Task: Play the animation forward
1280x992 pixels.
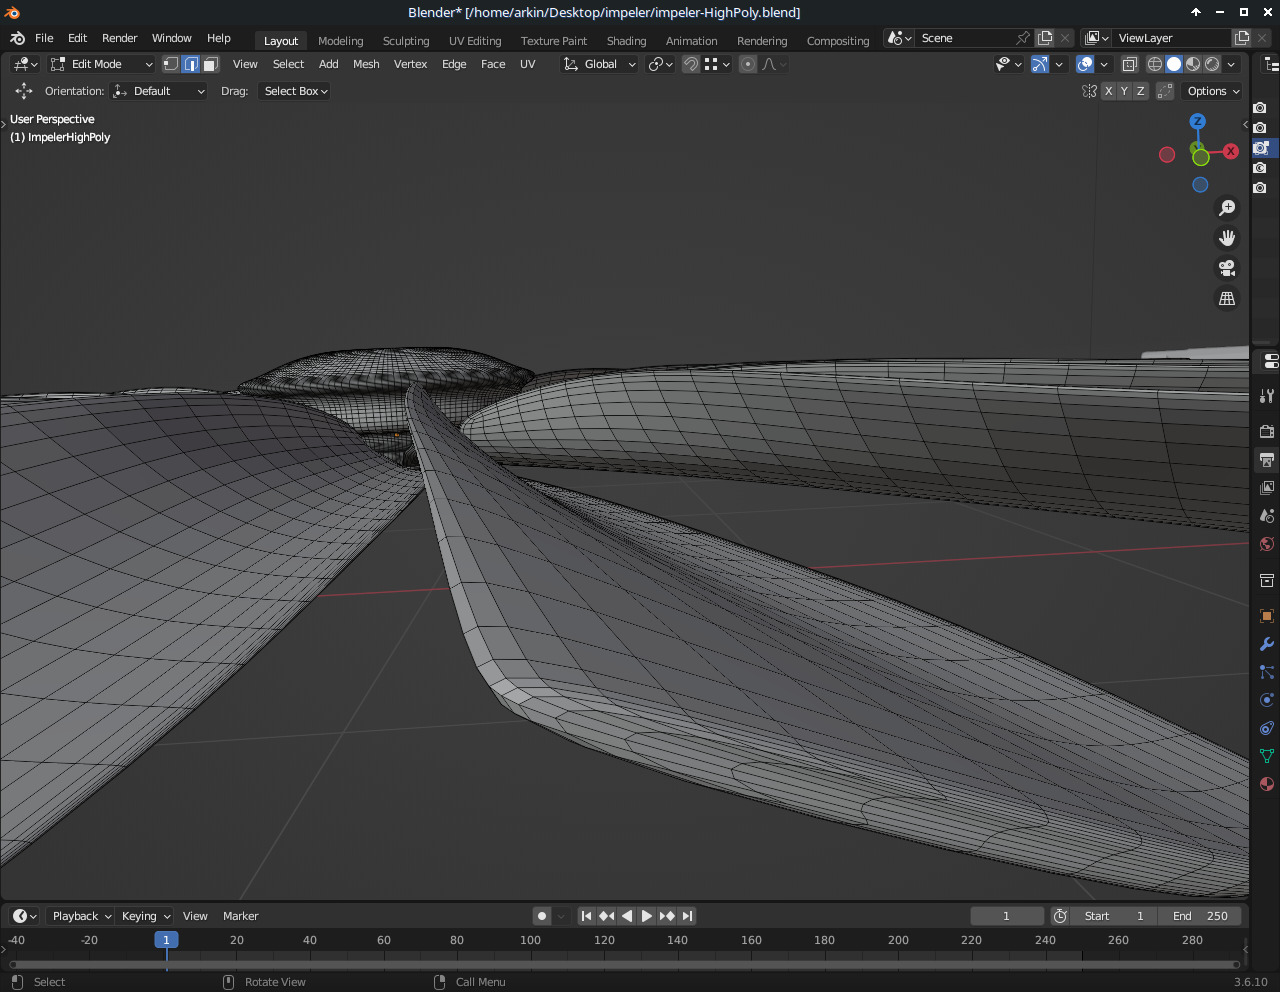Action: [x=646, y=916]
